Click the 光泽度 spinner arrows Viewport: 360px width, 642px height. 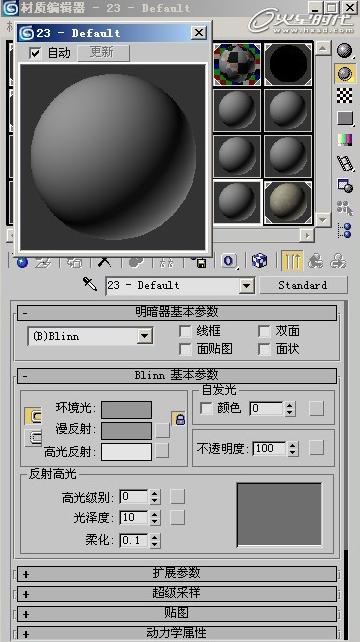pos(154,518)
